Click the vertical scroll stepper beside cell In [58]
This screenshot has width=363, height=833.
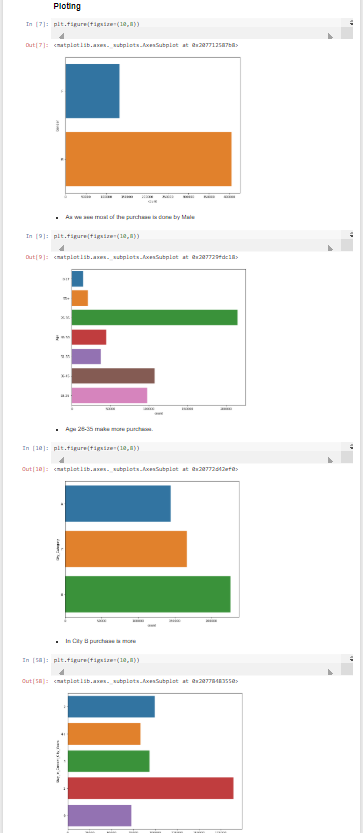351,659
